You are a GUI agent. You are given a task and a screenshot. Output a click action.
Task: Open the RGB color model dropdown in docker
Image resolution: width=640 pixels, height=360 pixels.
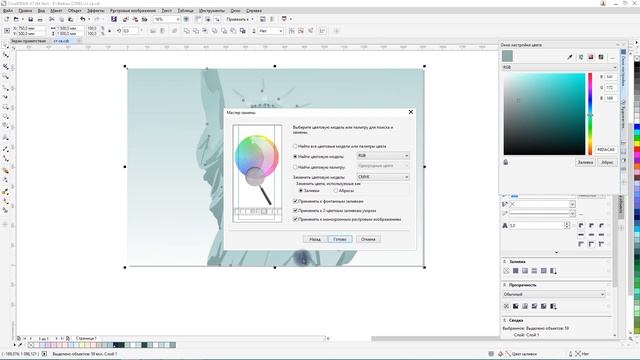559,67
